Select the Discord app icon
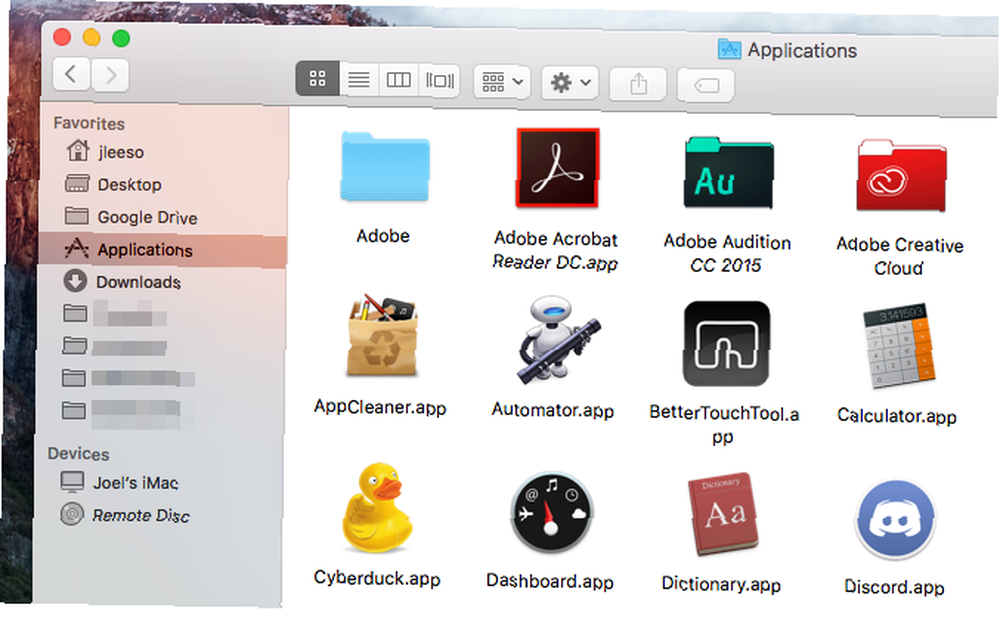1000x623 pixels. pos(895,520)
